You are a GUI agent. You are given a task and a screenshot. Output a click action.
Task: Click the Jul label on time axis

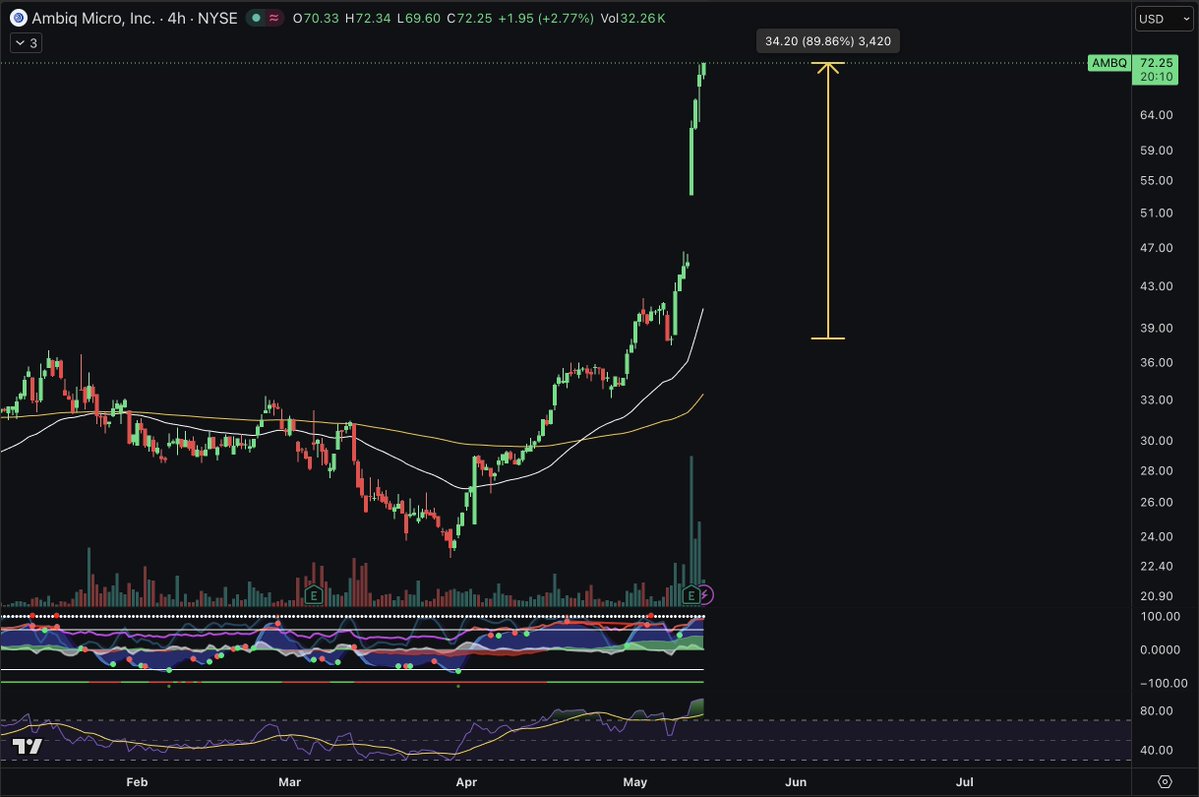pyautogui.click(x=965, y=782)
